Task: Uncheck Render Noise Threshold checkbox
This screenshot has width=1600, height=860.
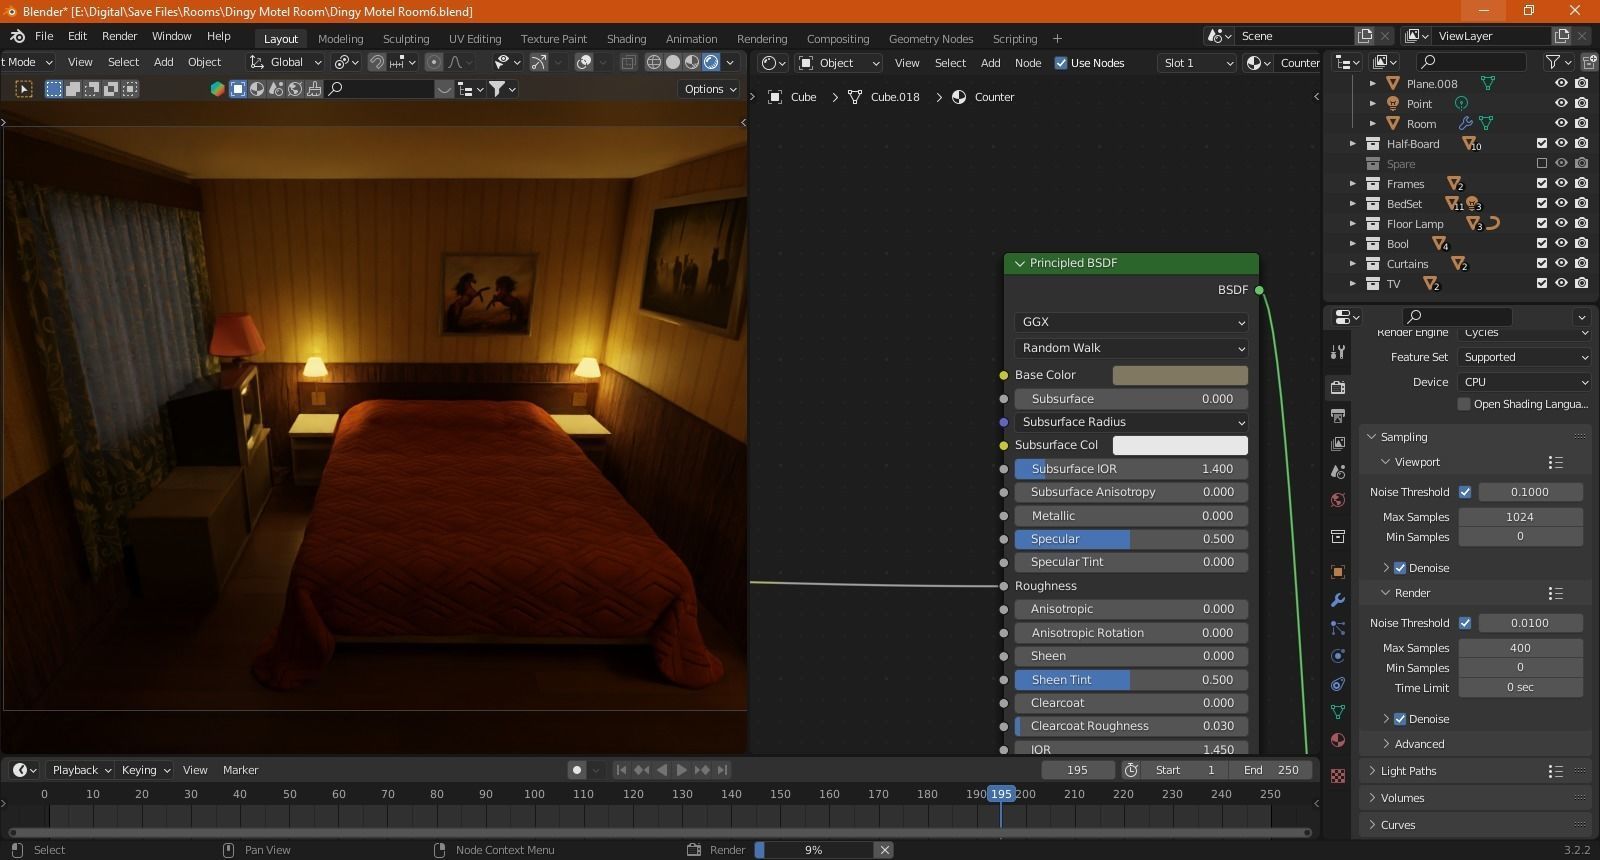Action: [1465, 623]
